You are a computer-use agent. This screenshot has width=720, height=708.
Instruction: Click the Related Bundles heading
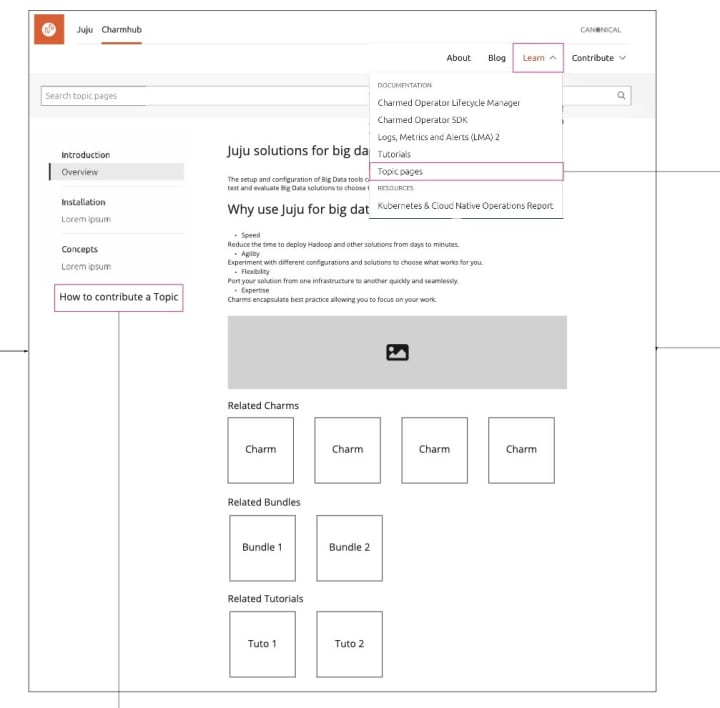[x=264, y=502]
